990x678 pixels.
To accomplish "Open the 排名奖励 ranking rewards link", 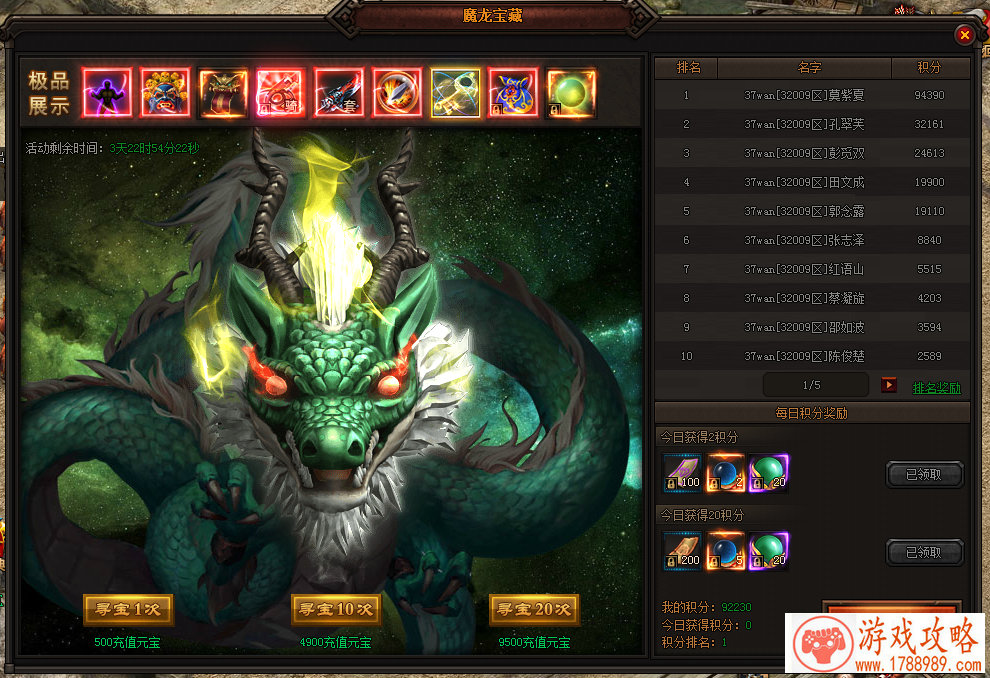I will [936, 388].
